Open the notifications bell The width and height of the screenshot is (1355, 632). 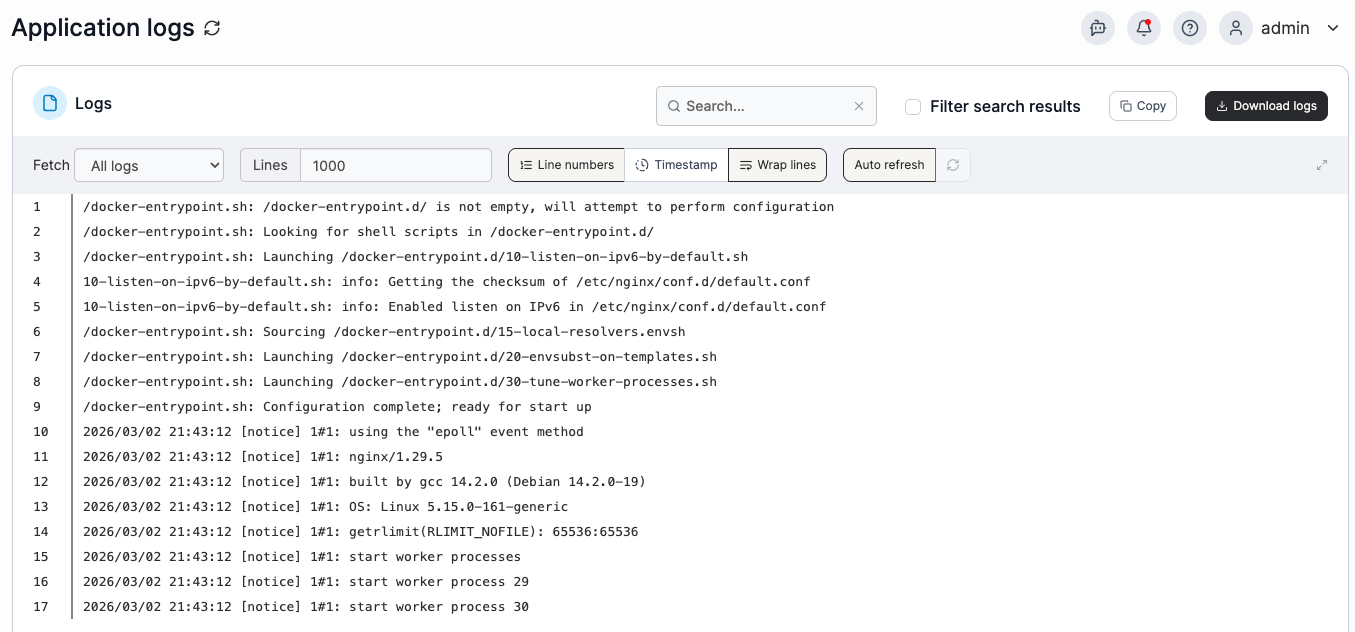(1144, 28)
